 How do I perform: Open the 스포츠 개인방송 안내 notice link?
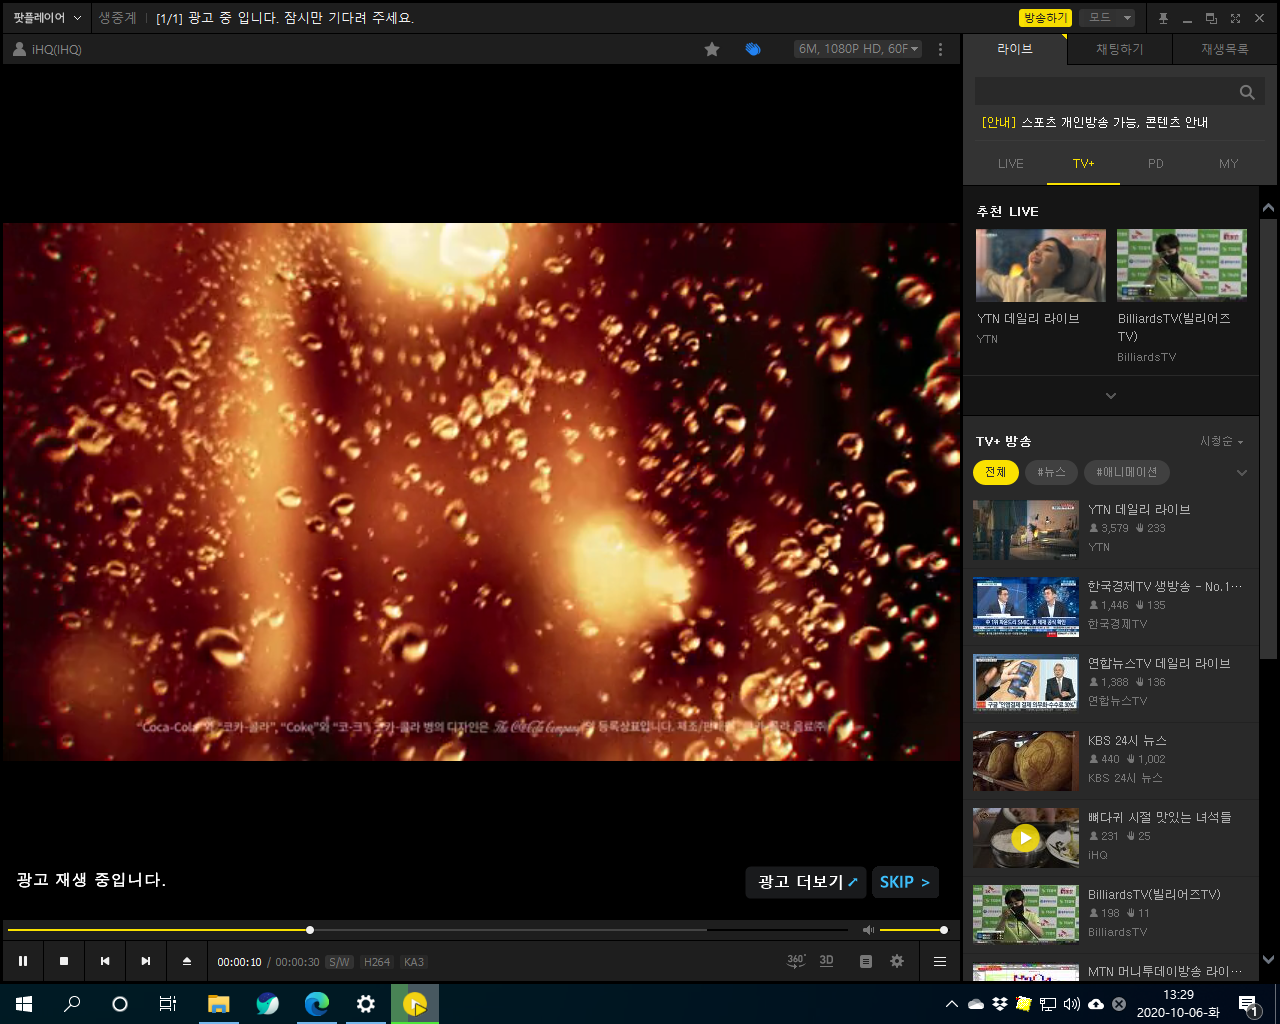pos(1095,122)
